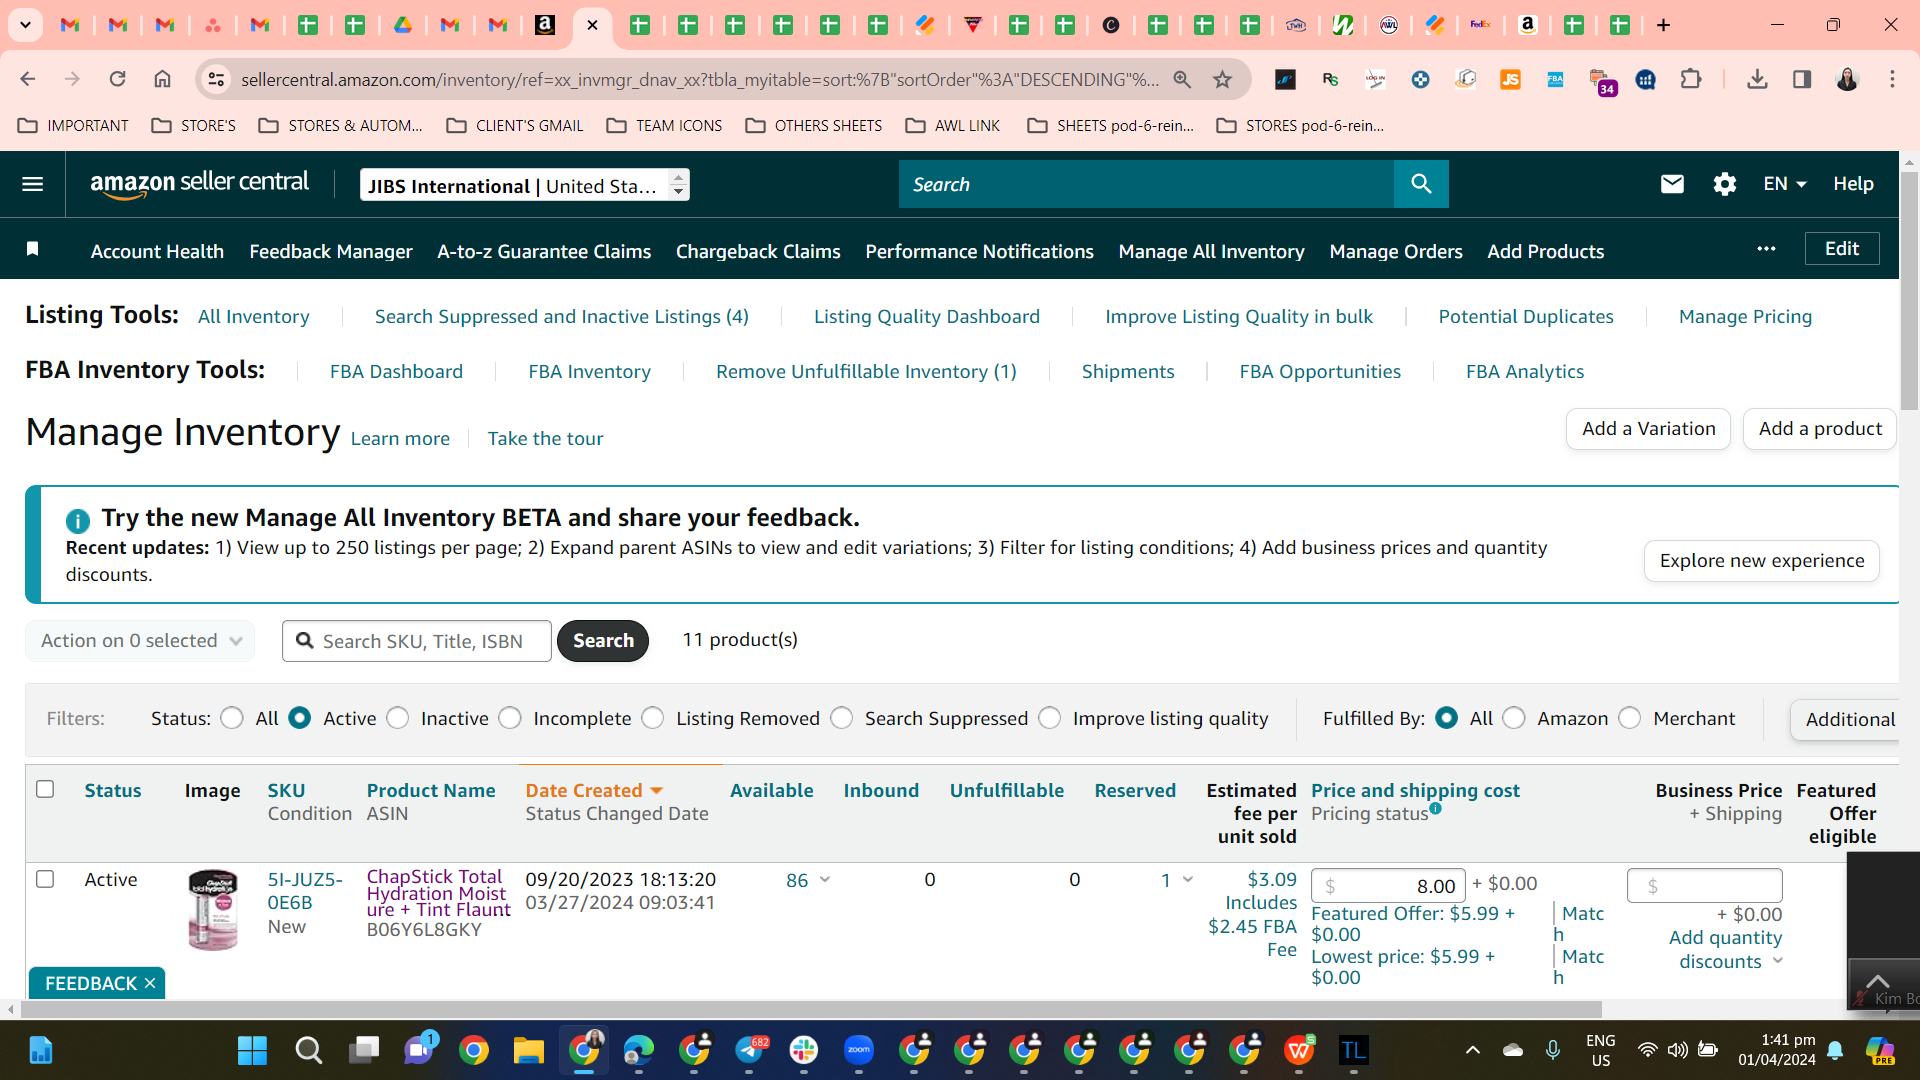
Task: Click the ChapStick product thumbnail image
Action: pyautogui.click(x=213, y=909)
